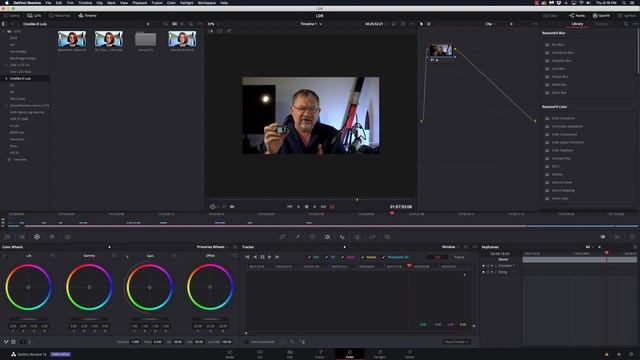Open the Keyframes All filter dropdown
The height and width of the screenshot is (360, 640).
pos(590,247)
